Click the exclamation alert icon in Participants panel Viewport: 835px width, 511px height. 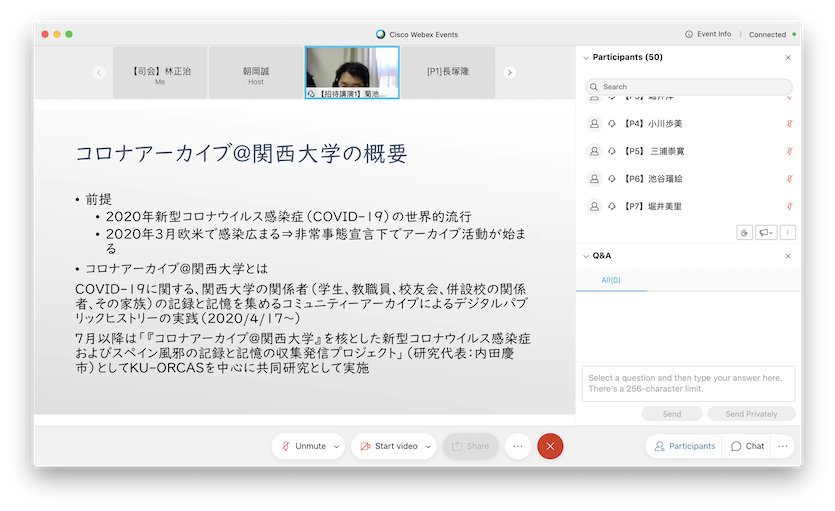(788, 232)
